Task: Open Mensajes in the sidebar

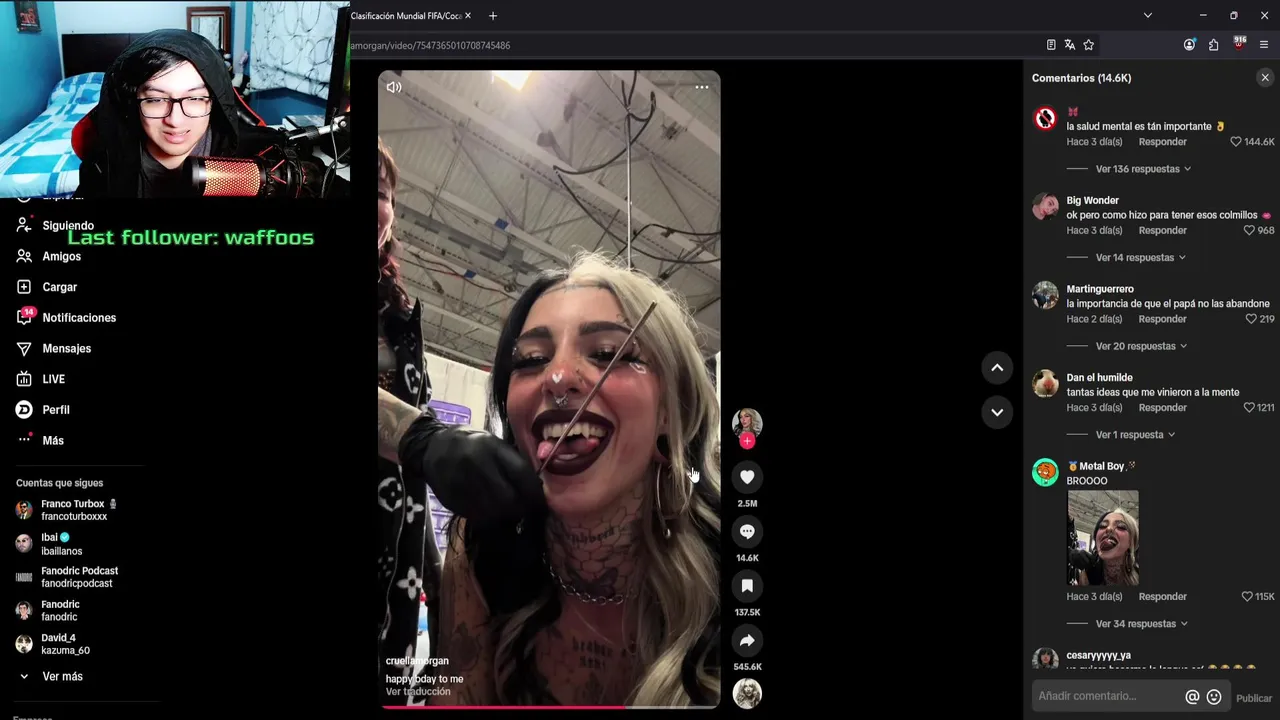Action: (x=66, y=349)
